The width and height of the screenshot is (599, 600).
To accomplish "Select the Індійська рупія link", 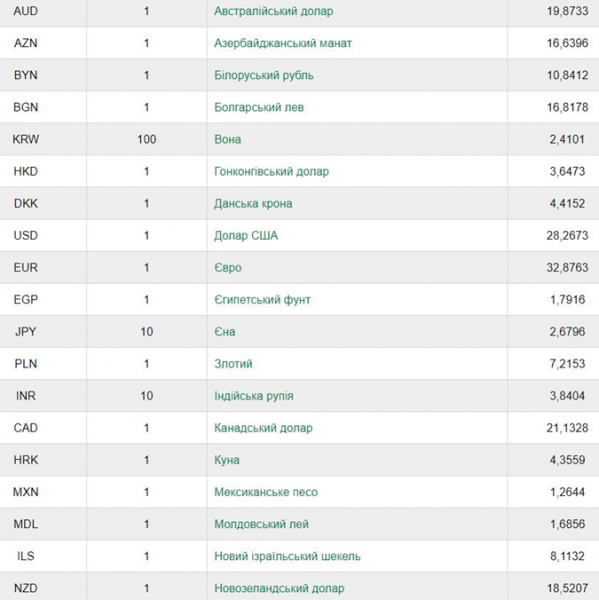I will (x=254, y=396).
